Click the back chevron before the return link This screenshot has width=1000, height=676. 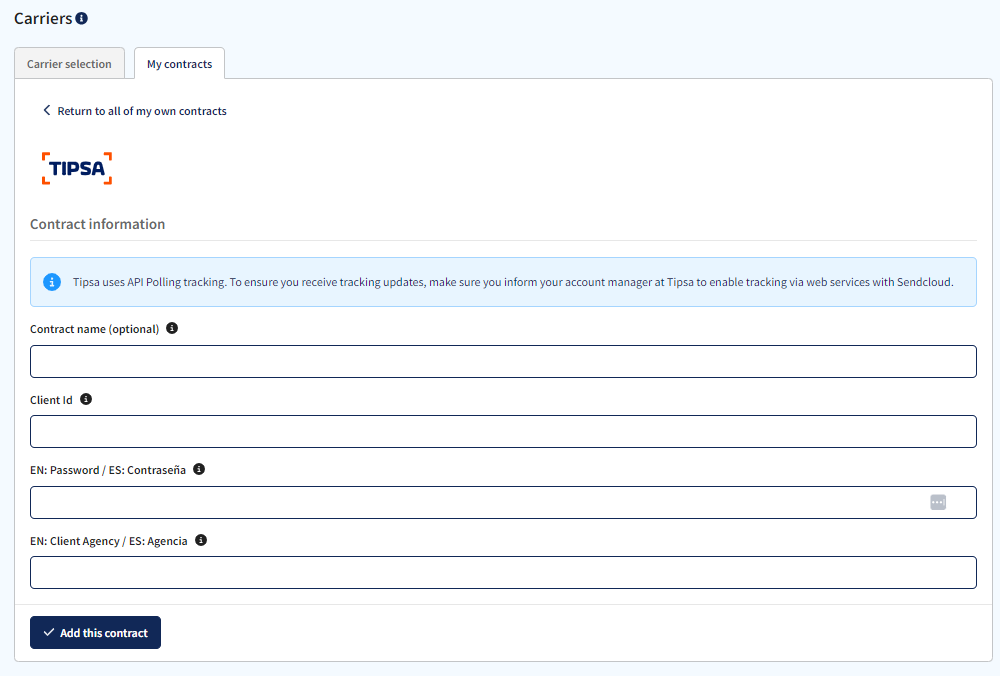[x=46, y=110]
